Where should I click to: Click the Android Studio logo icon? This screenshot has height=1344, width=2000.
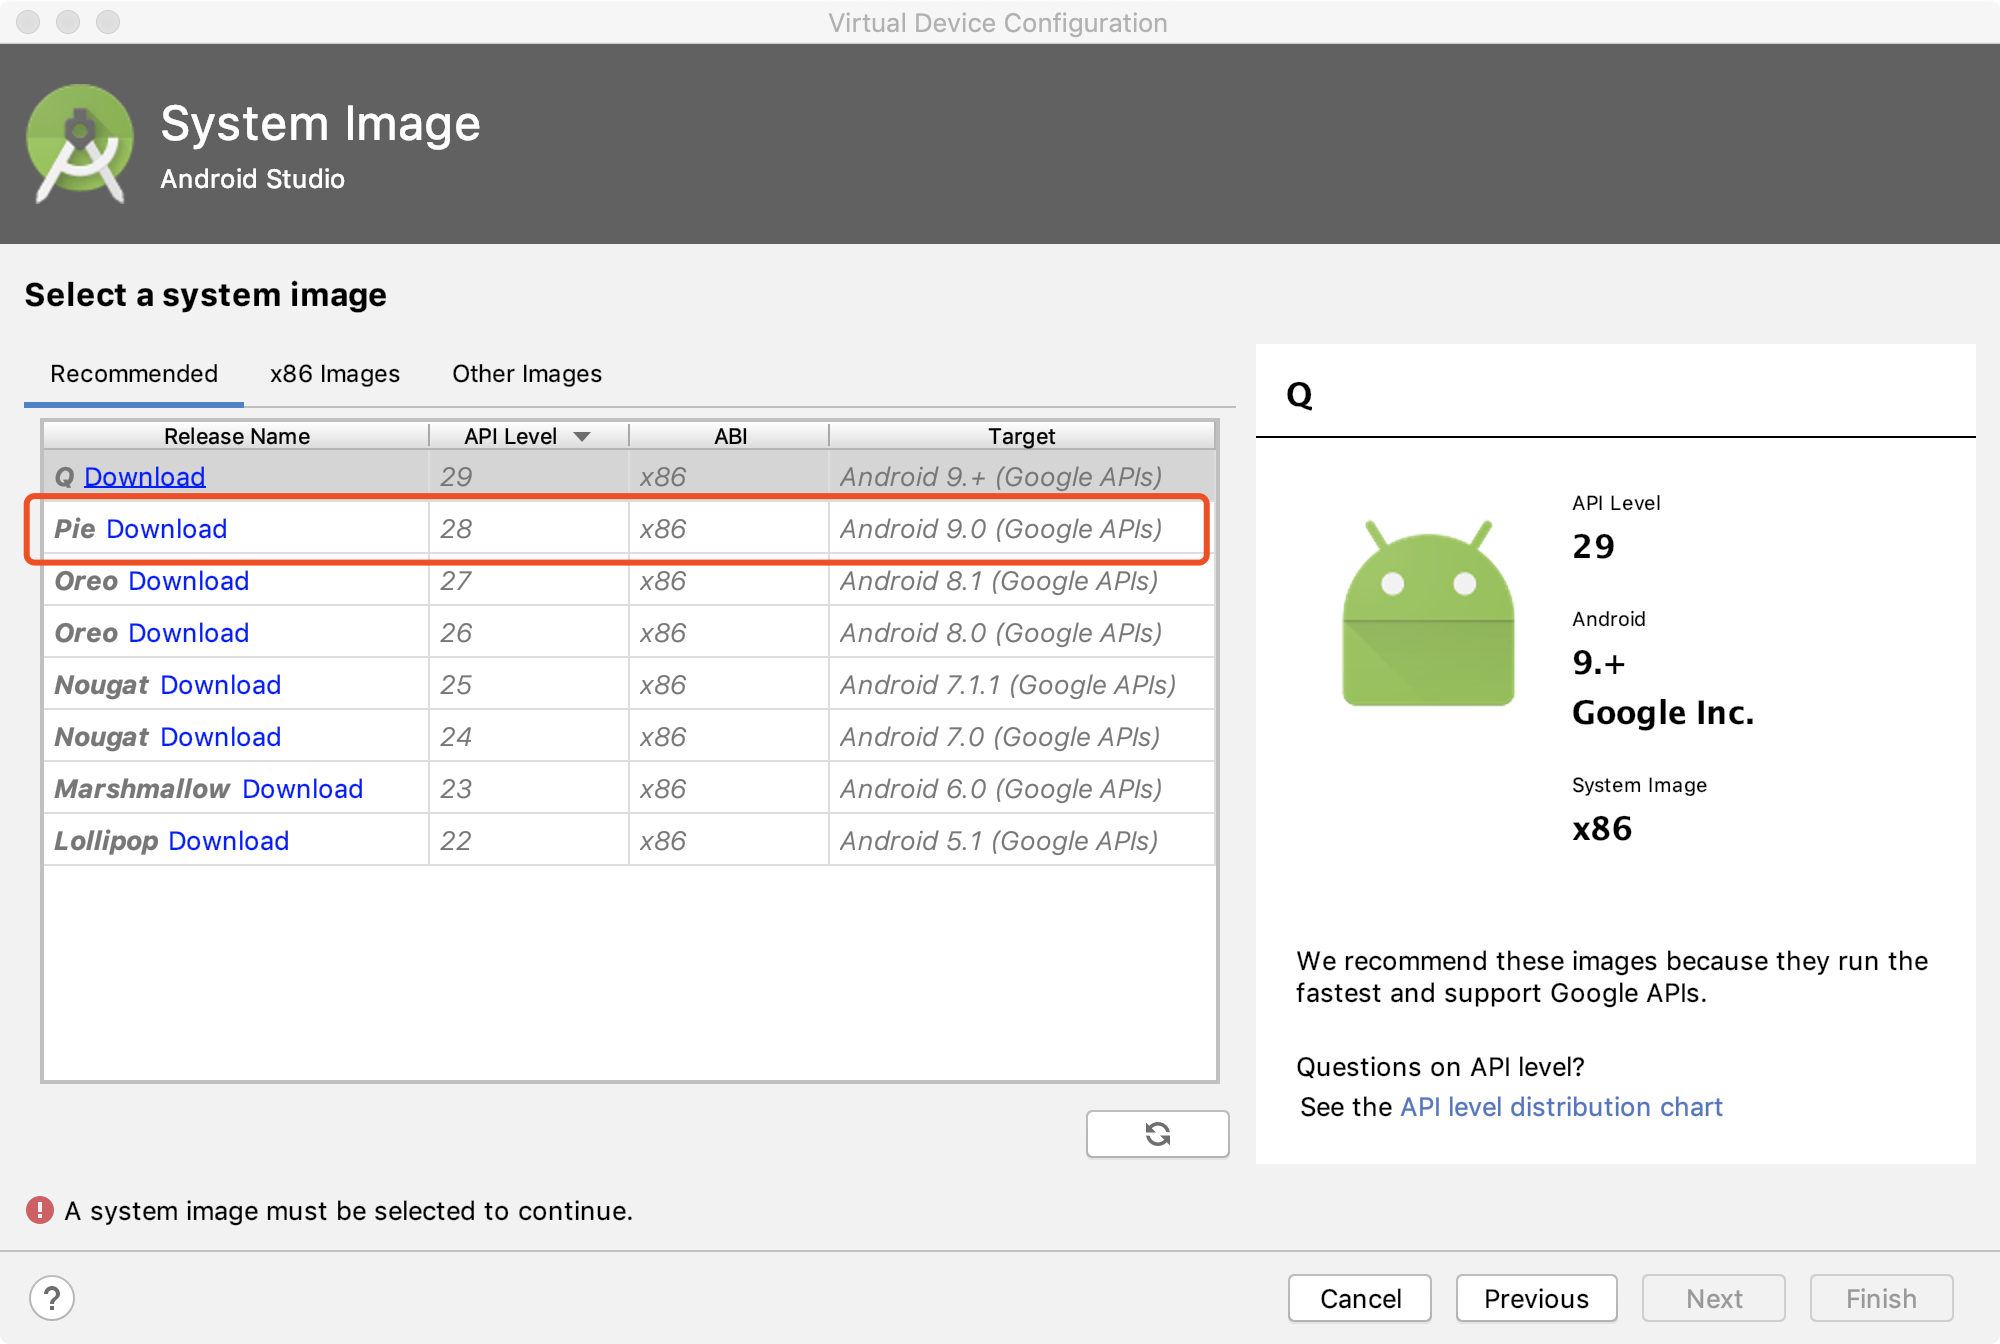coord(80,143)
